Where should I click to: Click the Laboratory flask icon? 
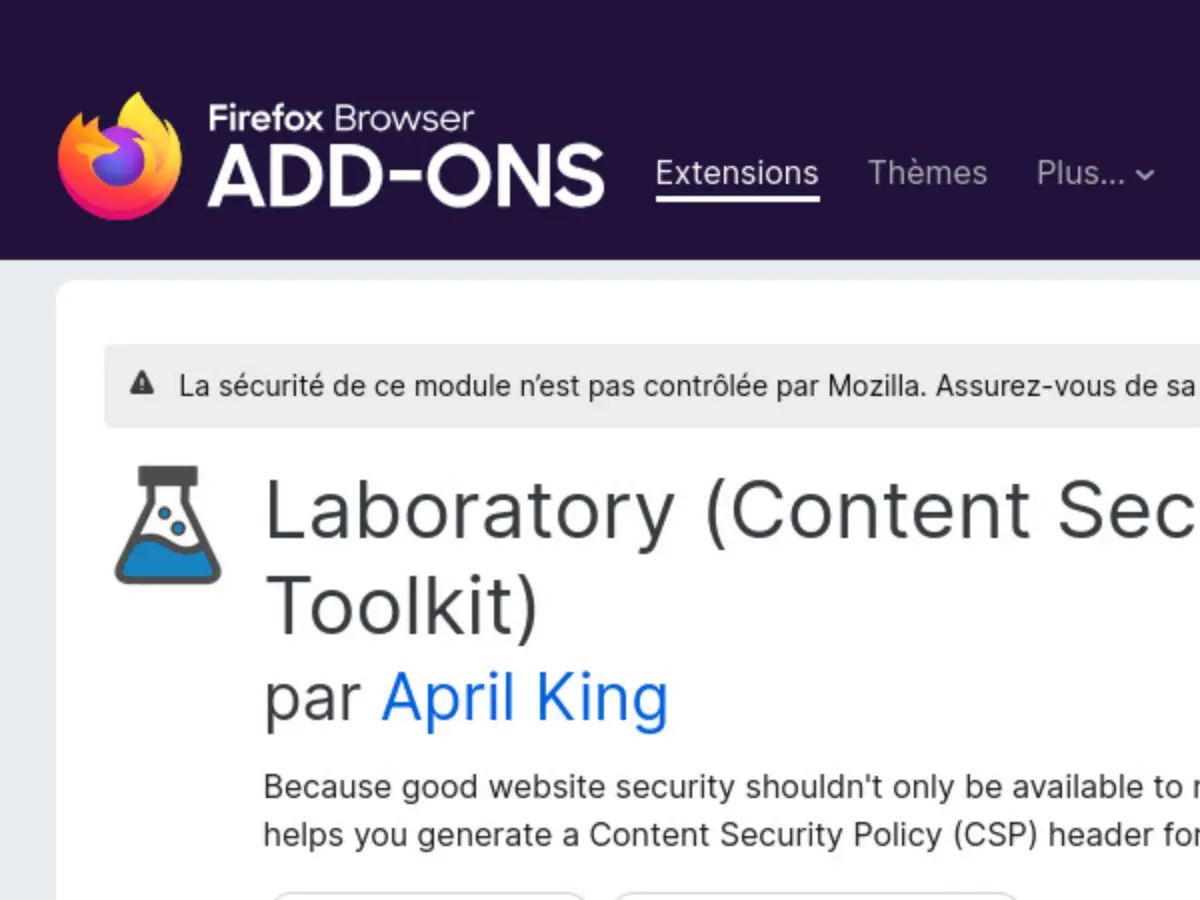pyautogui.click(x=167, y=525)
